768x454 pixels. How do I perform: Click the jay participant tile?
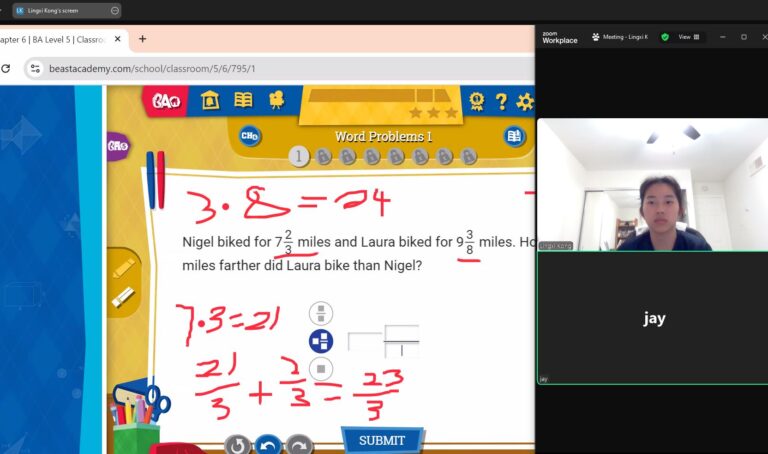[652, 318]
